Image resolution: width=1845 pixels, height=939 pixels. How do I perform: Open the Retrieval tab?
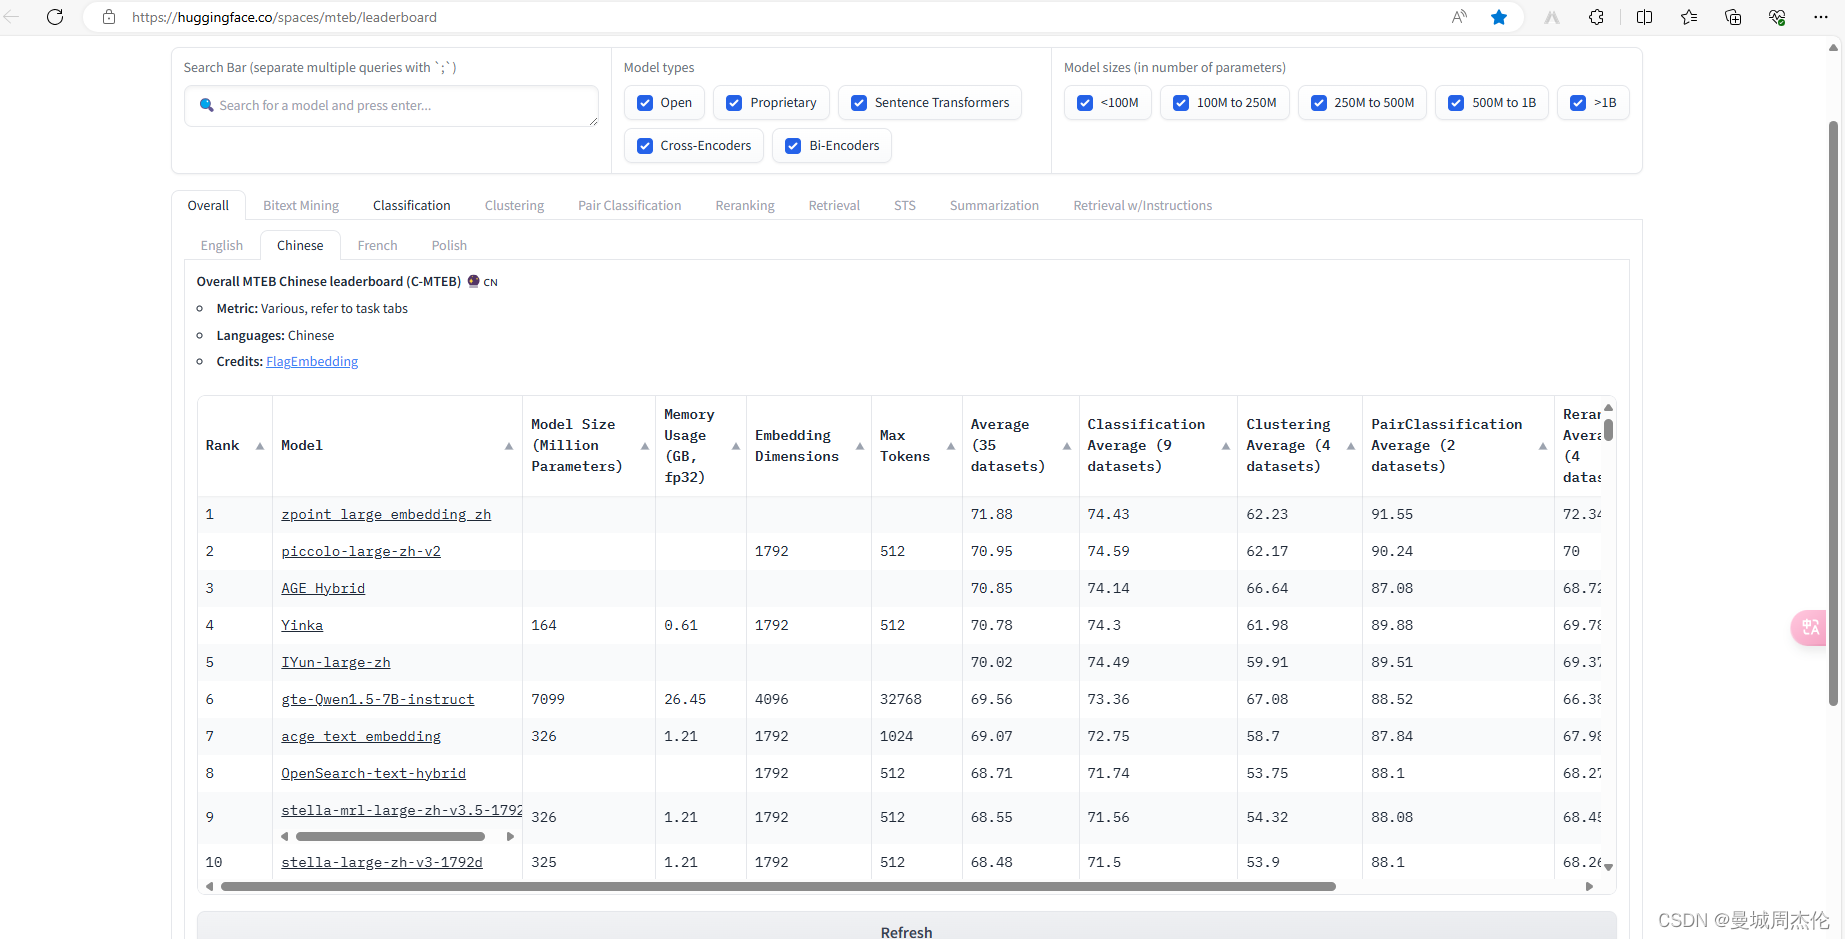pyautogui.click(x=834, y=206)
